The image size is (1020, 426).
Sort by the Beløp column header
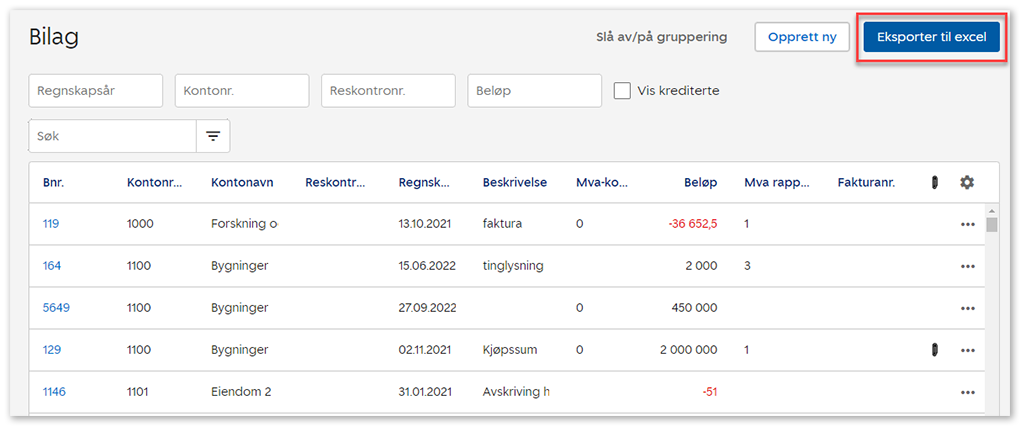pyautogui.click(x=700, y=182)
